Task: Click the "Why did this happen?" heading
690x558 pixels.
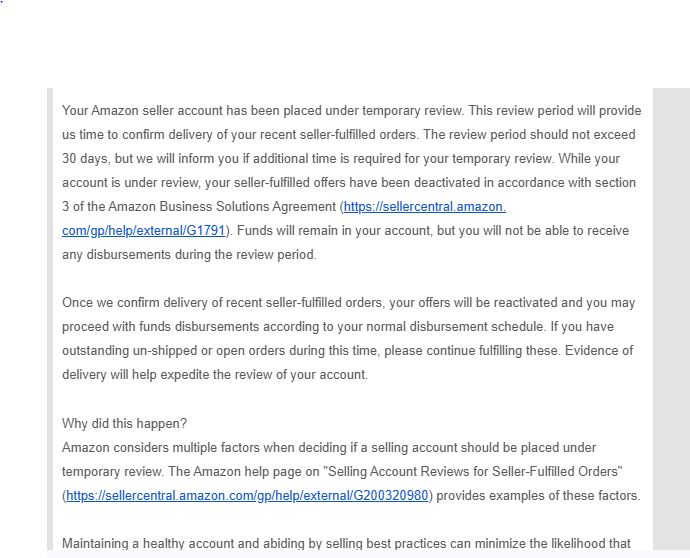Action: [125, 423]
